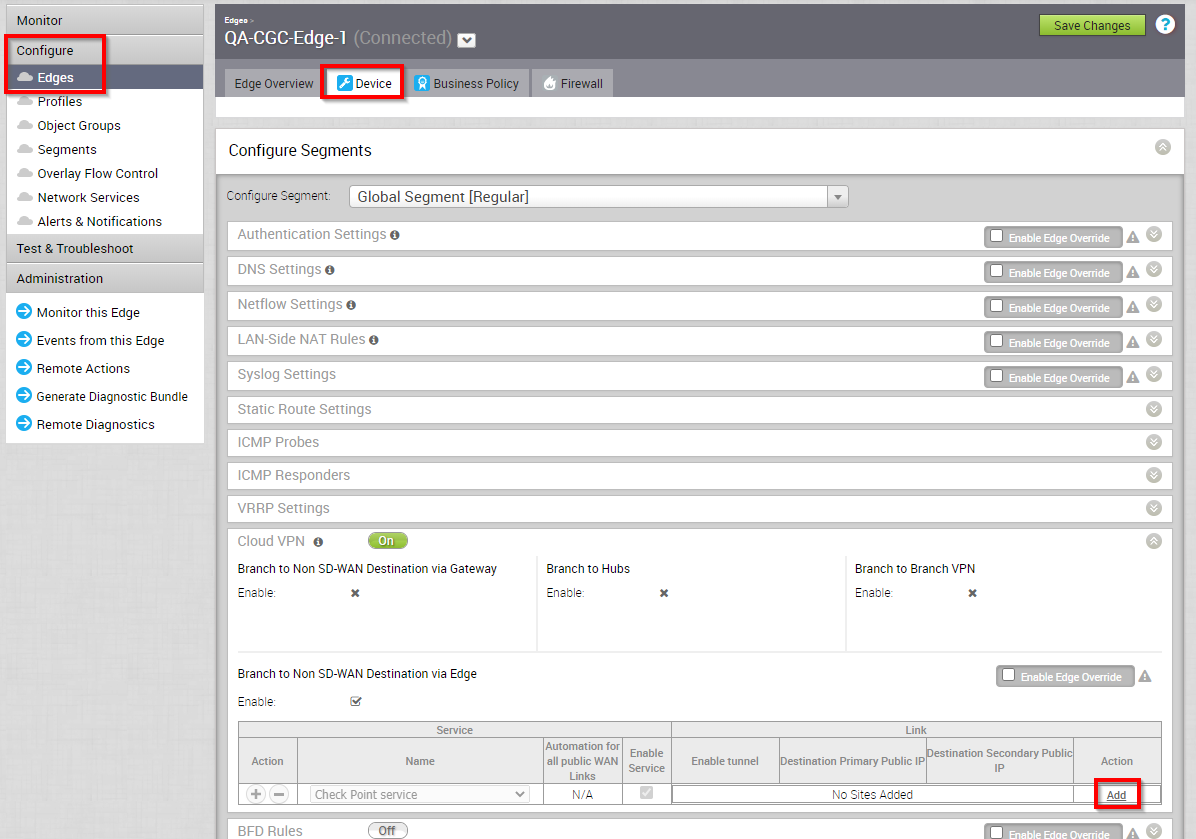Image resolution: width=1196 pixels, height=839 pixels.
Task: Enable Edge Override for Authentication Settings
Action: click(996, 236)
